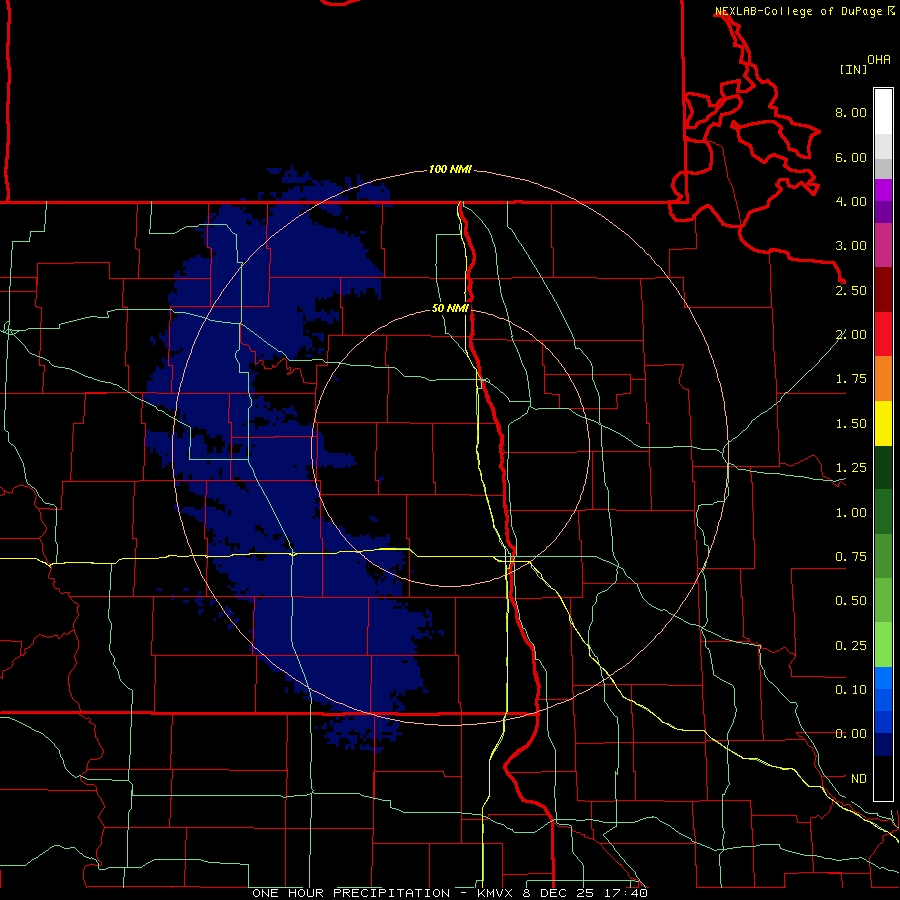
Task: Click the [IN] units label
Action: coord(853,69)
